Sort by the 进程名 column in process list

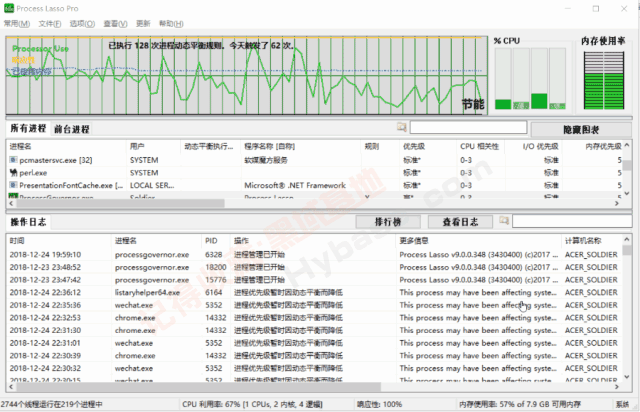(66, 146)
